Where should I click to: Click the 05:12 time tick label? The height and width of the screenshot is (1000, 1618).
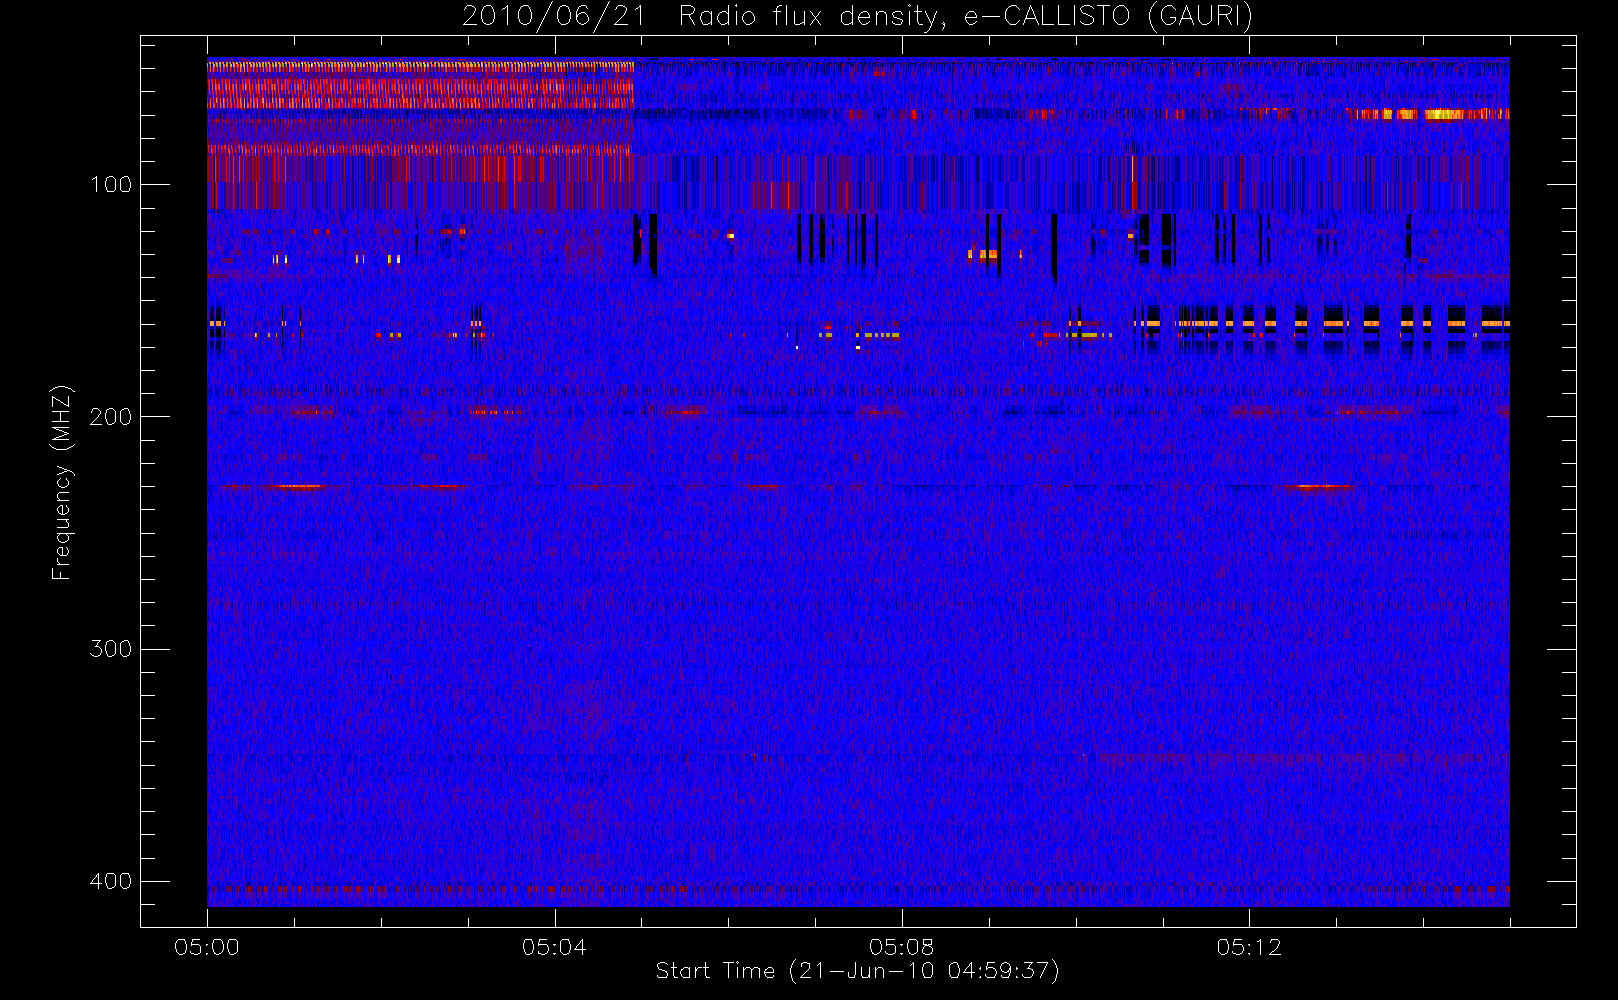[1248, 947]
